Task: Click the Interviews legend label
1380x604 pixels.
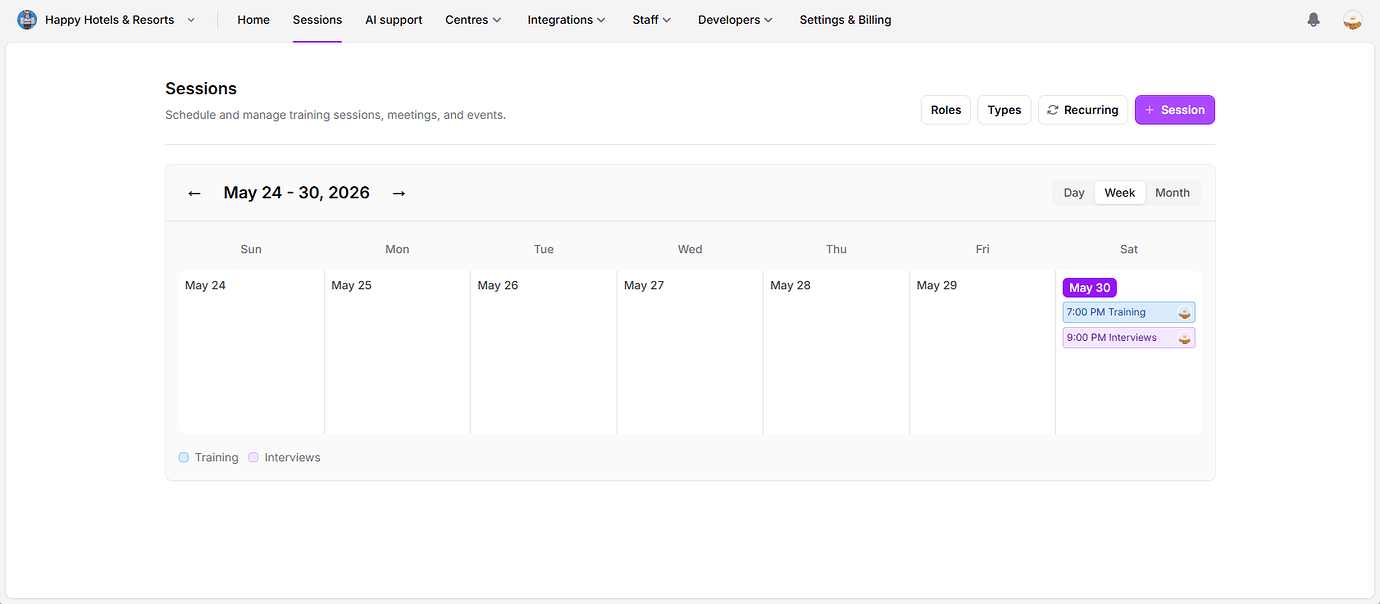Action: pyautogui.click(x=293, y=458)
